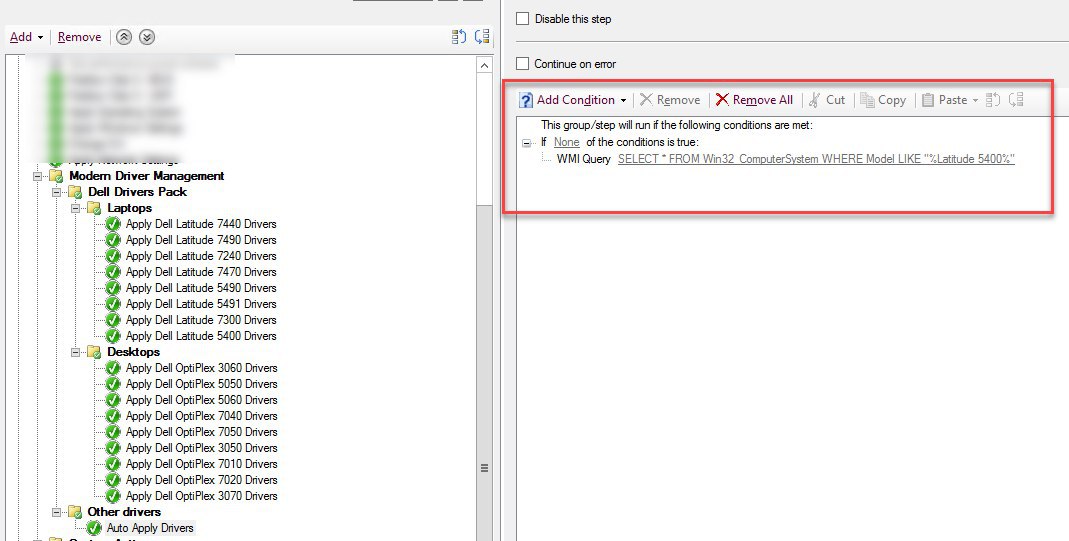Collapse Modern Driver Management group
This screenshot has width=1069, height=541.
[37, 176]
